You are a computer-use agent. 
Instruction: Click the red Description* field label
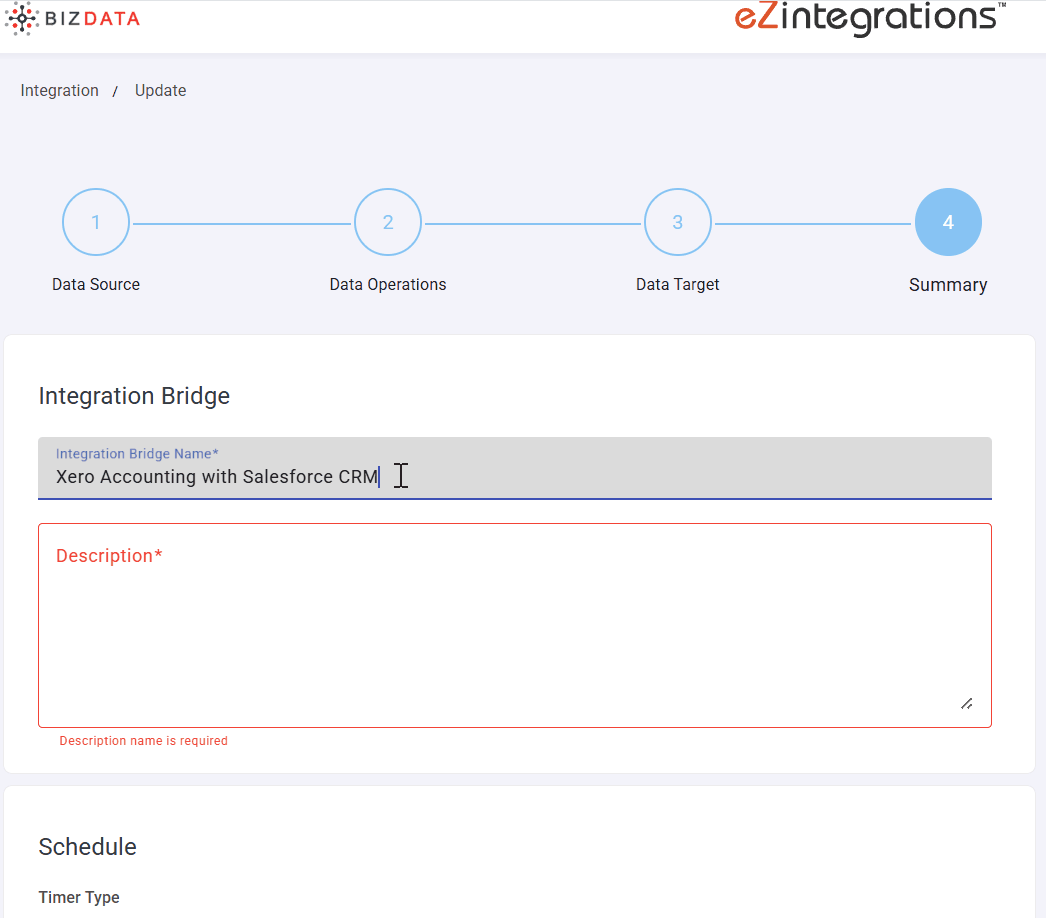pos(109,556)
